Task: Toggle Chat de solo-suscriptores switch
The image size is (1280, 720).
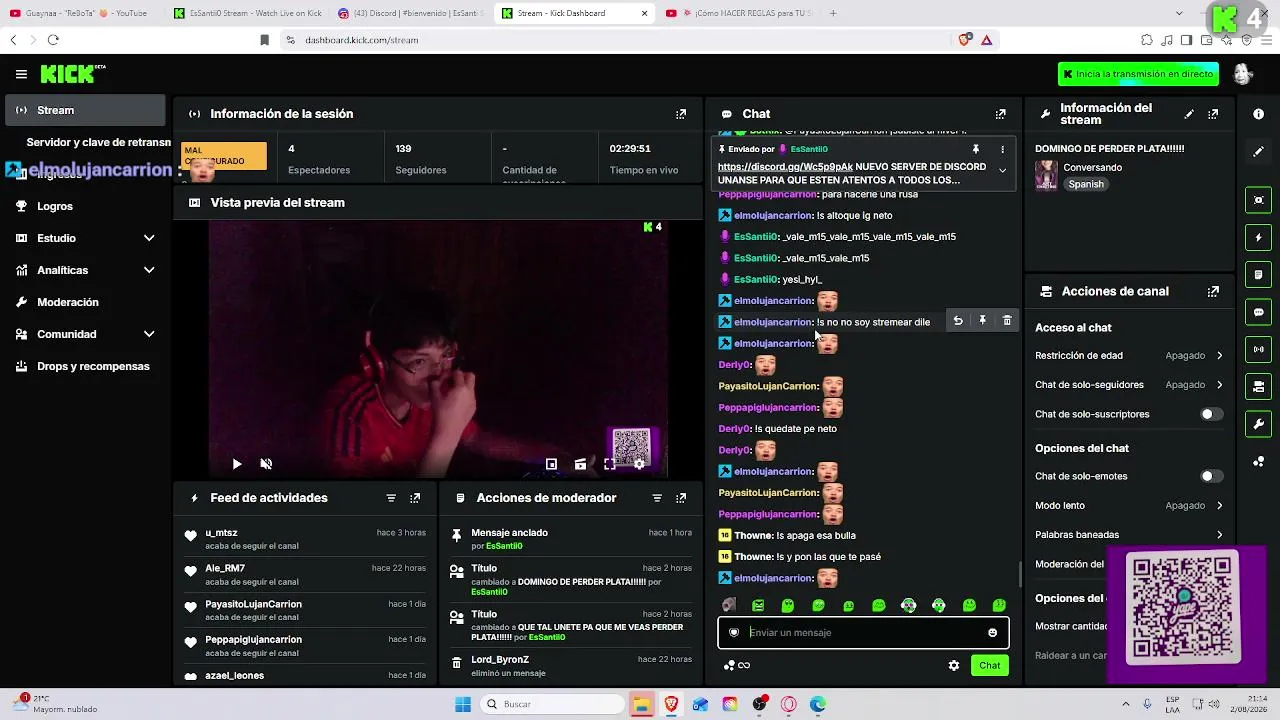Action: point(1211,414)
